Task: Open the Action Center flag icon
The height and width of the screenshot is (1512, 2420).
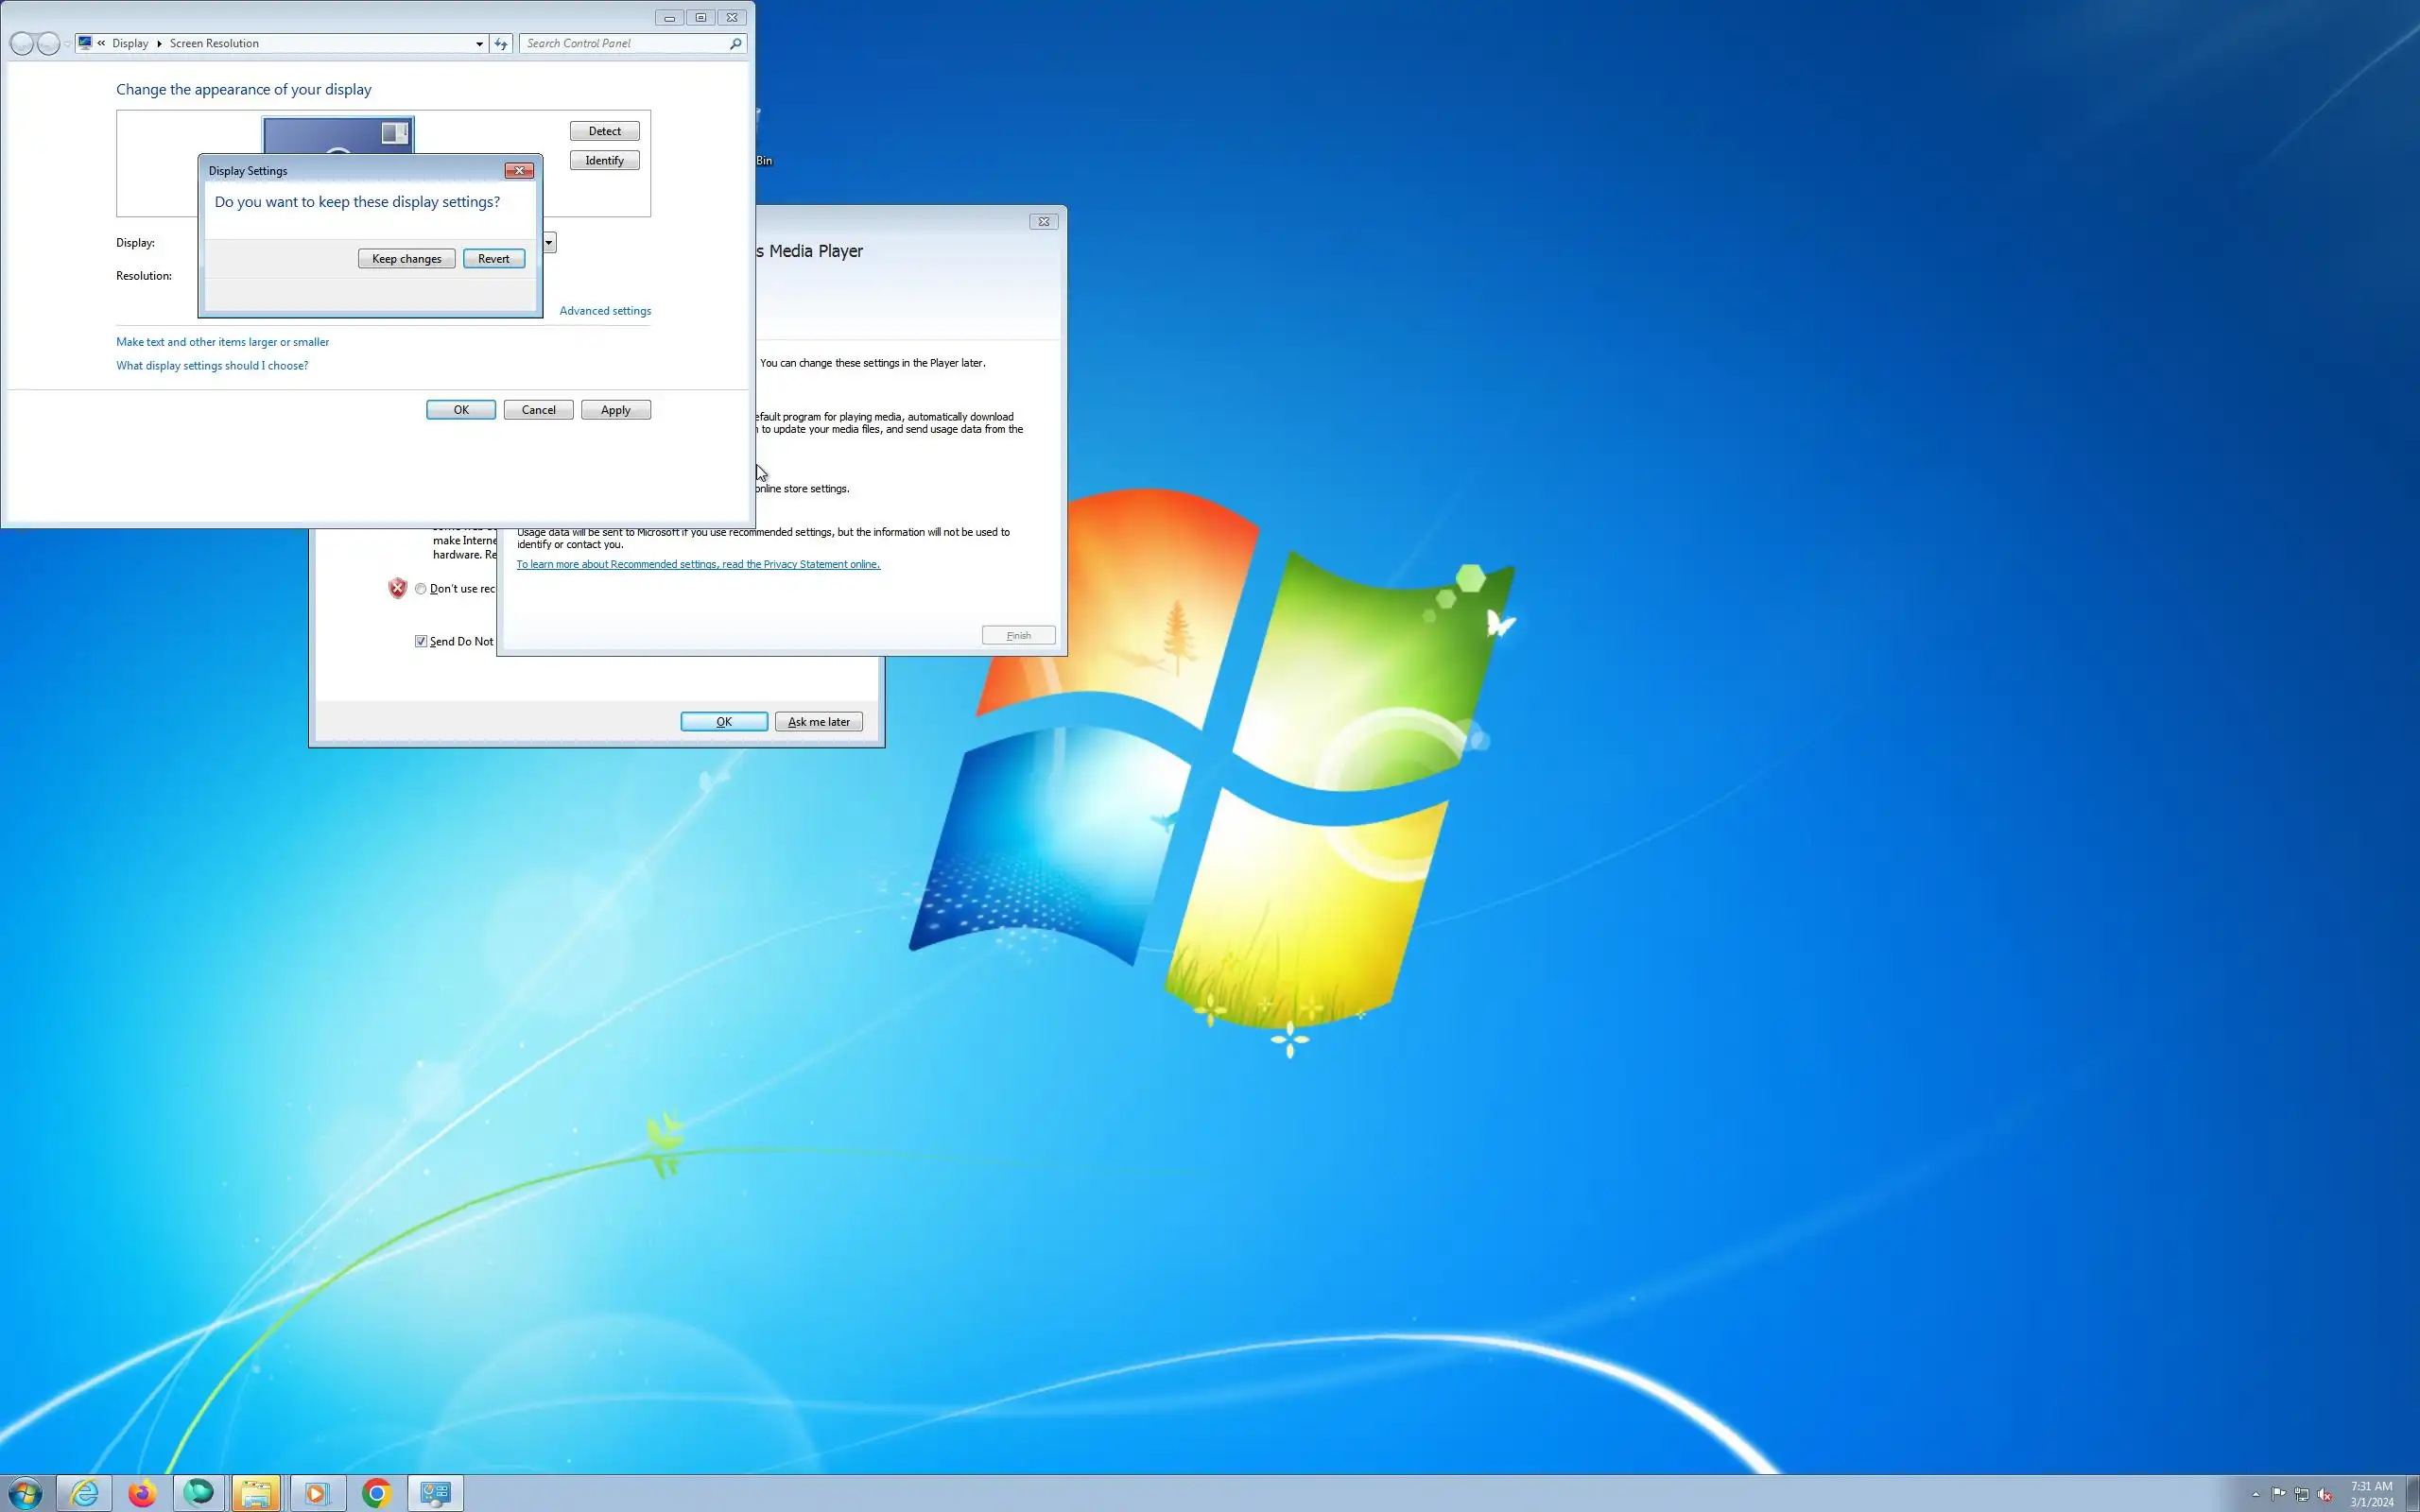Action: (x=2278, y=1494)
